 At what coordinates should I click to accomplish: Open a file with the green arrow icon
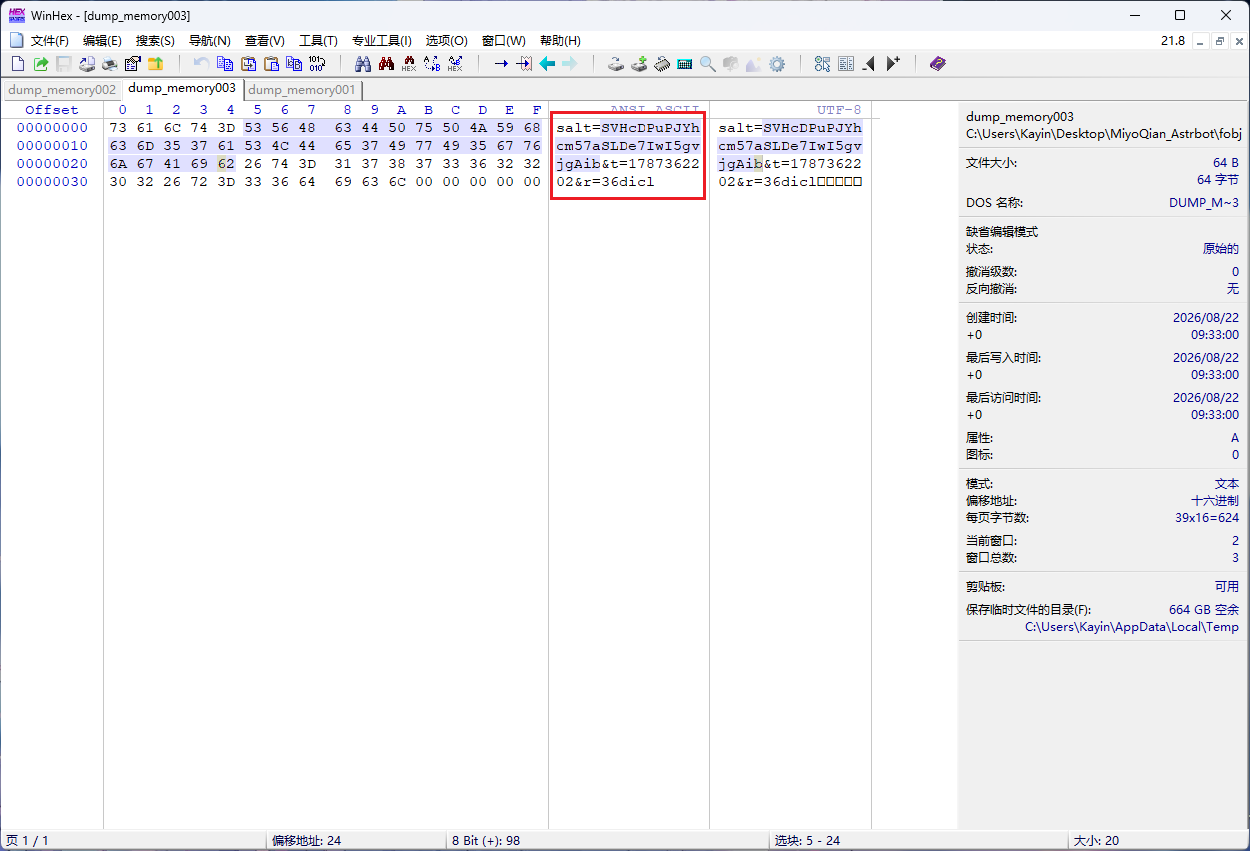(x=41, y=64)
